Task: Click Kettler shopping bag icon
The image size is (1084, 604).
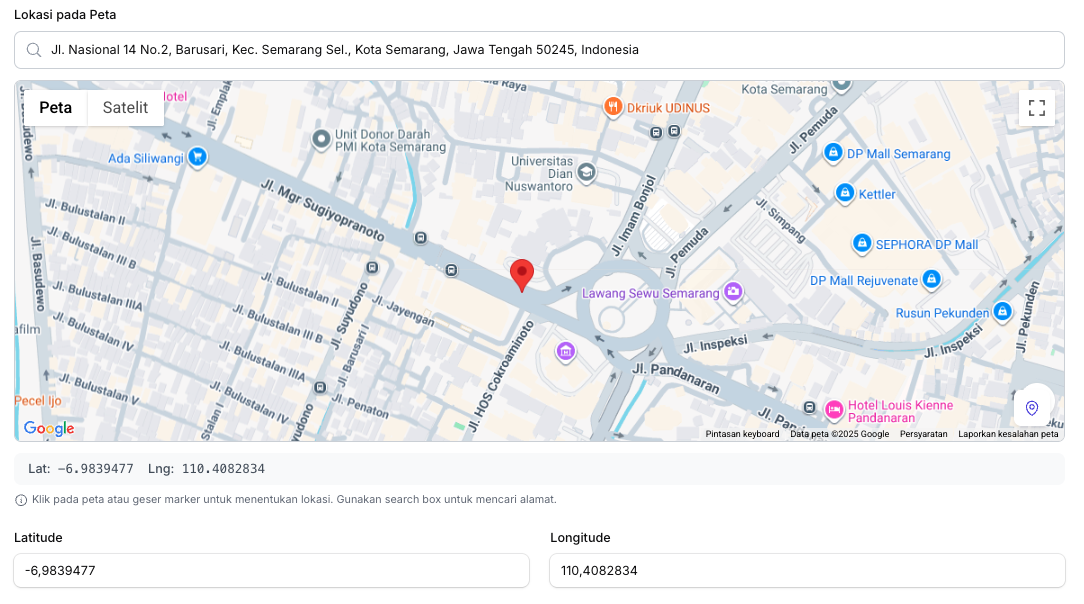Action: (845, 193)
